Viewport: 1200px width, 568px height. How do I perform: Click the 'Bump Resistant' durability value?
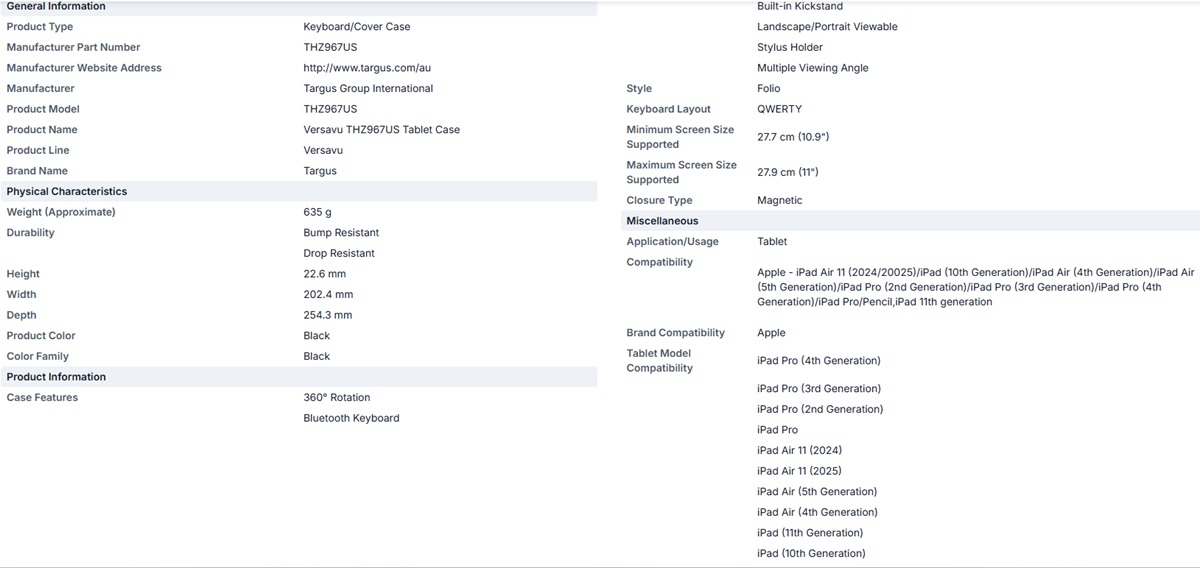(x=341, y=233)
